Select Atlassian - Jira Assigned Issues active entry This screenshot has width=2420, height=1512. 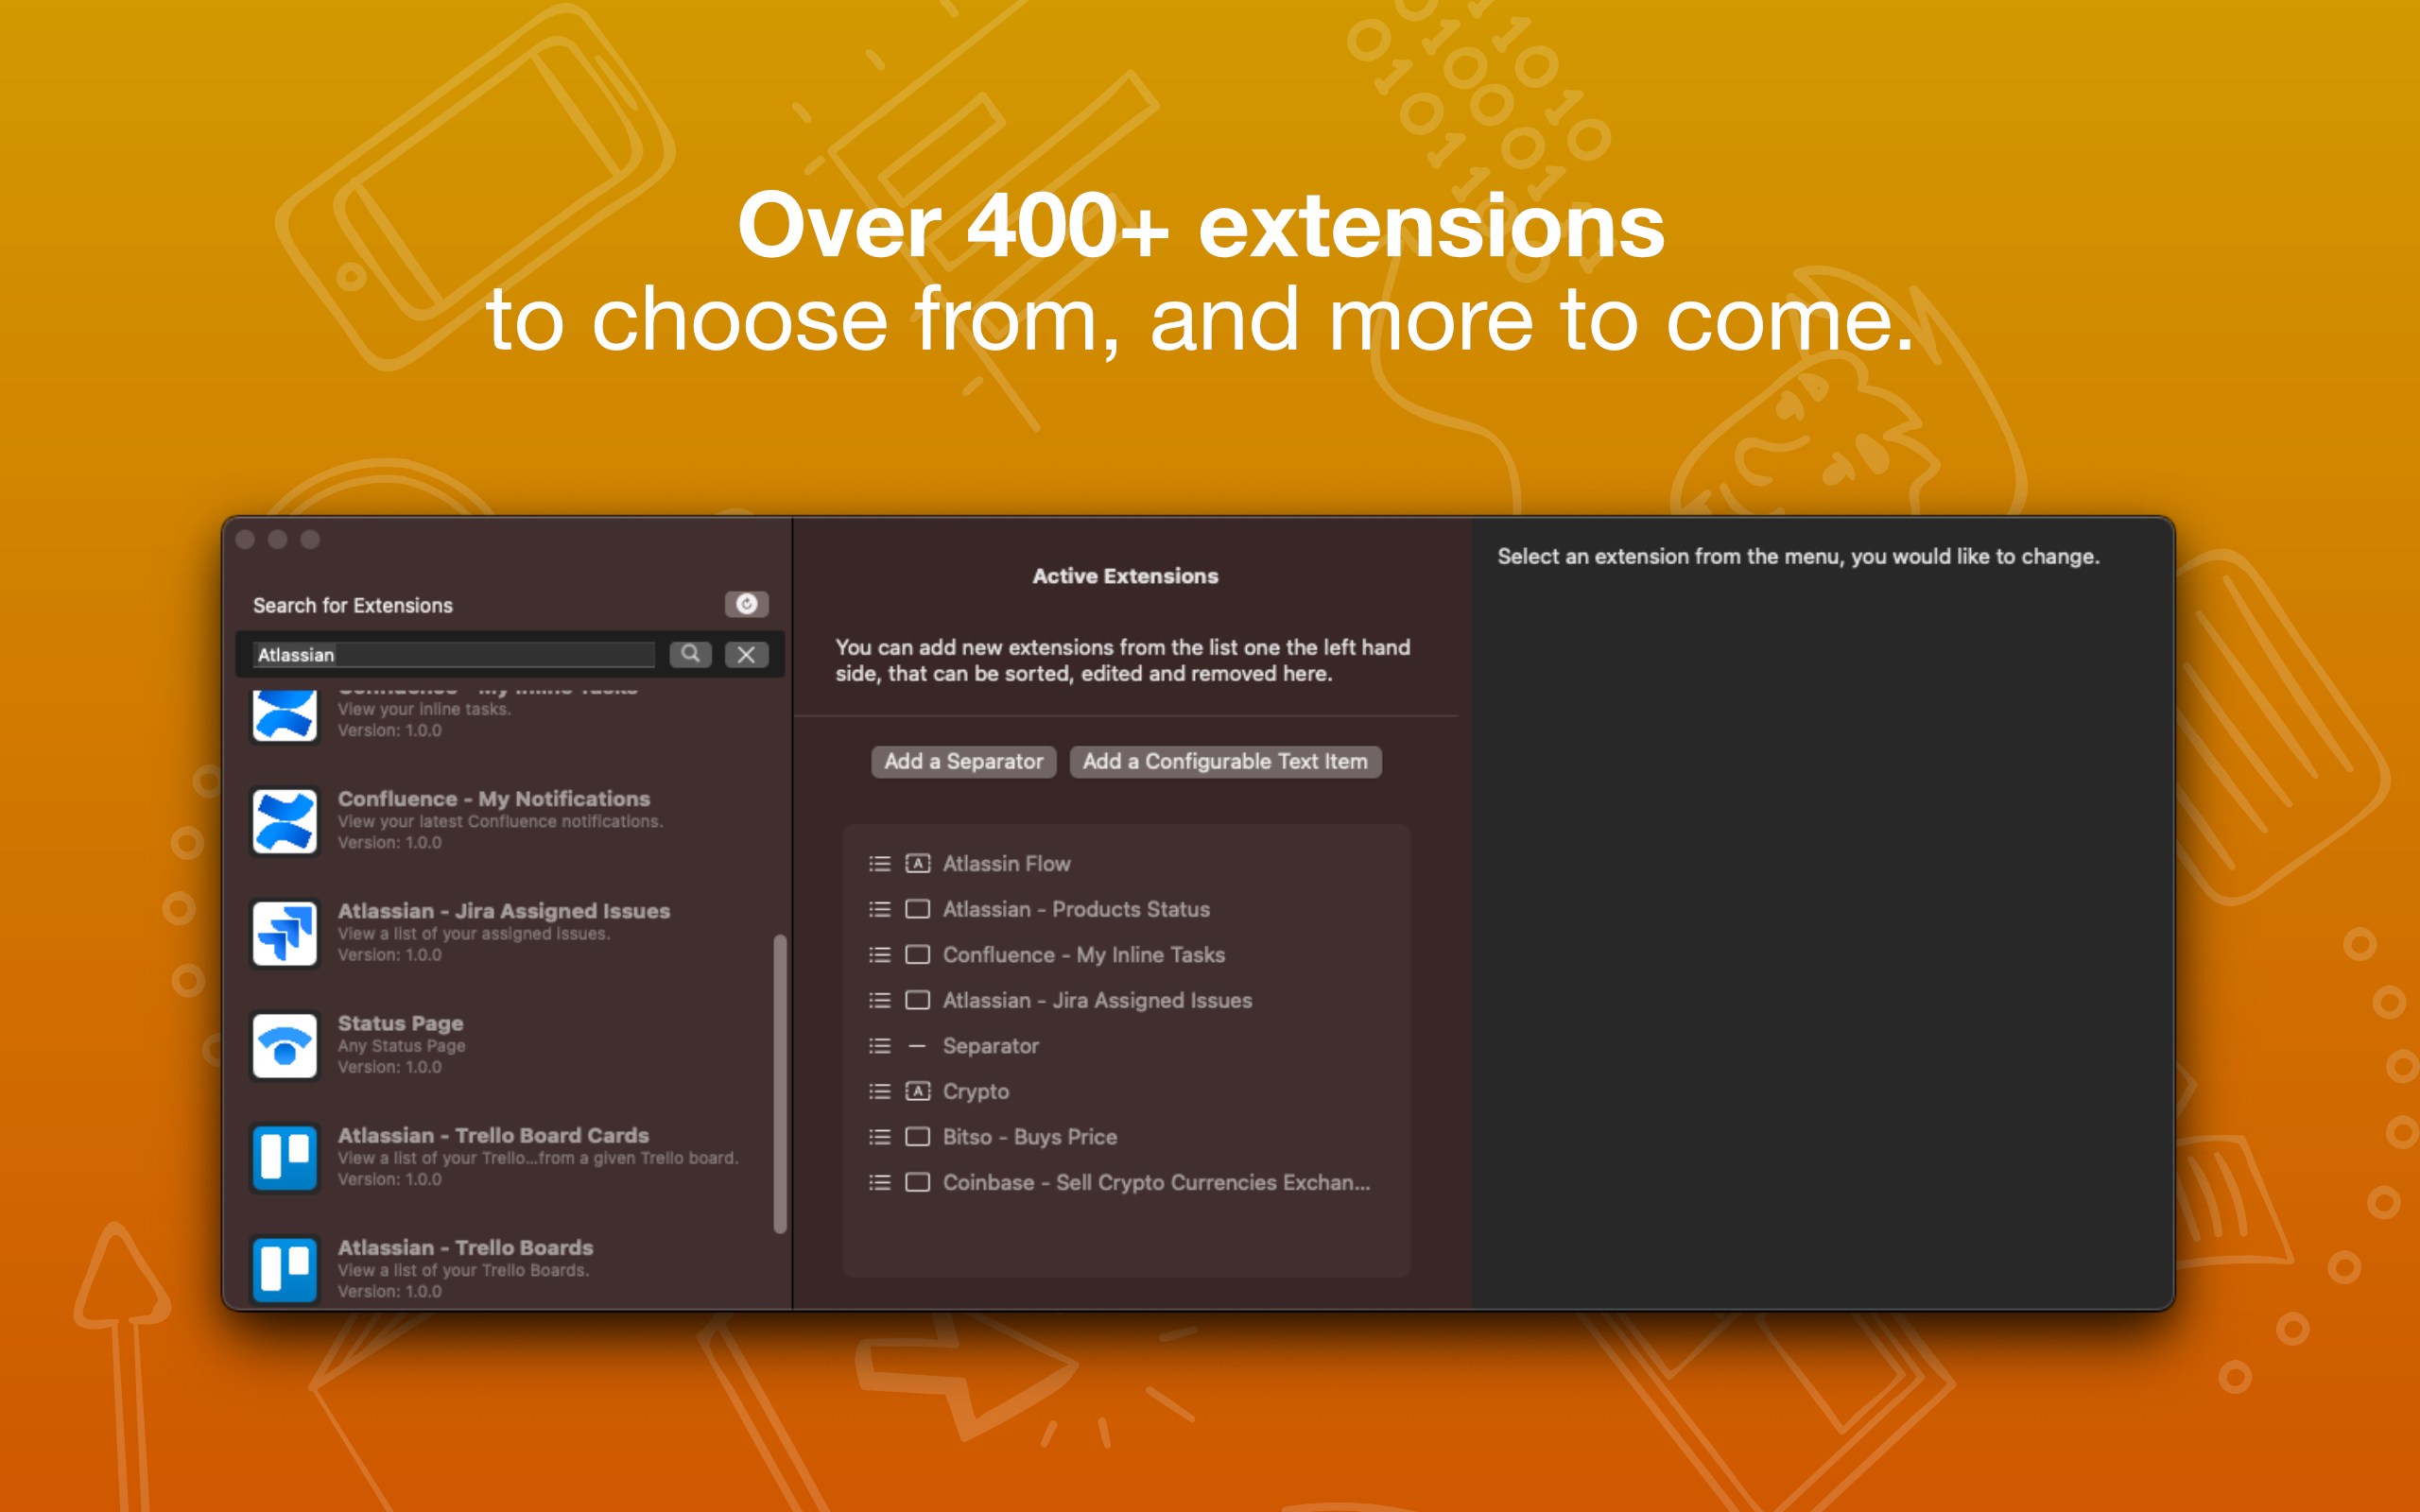coord(1096,1000)
